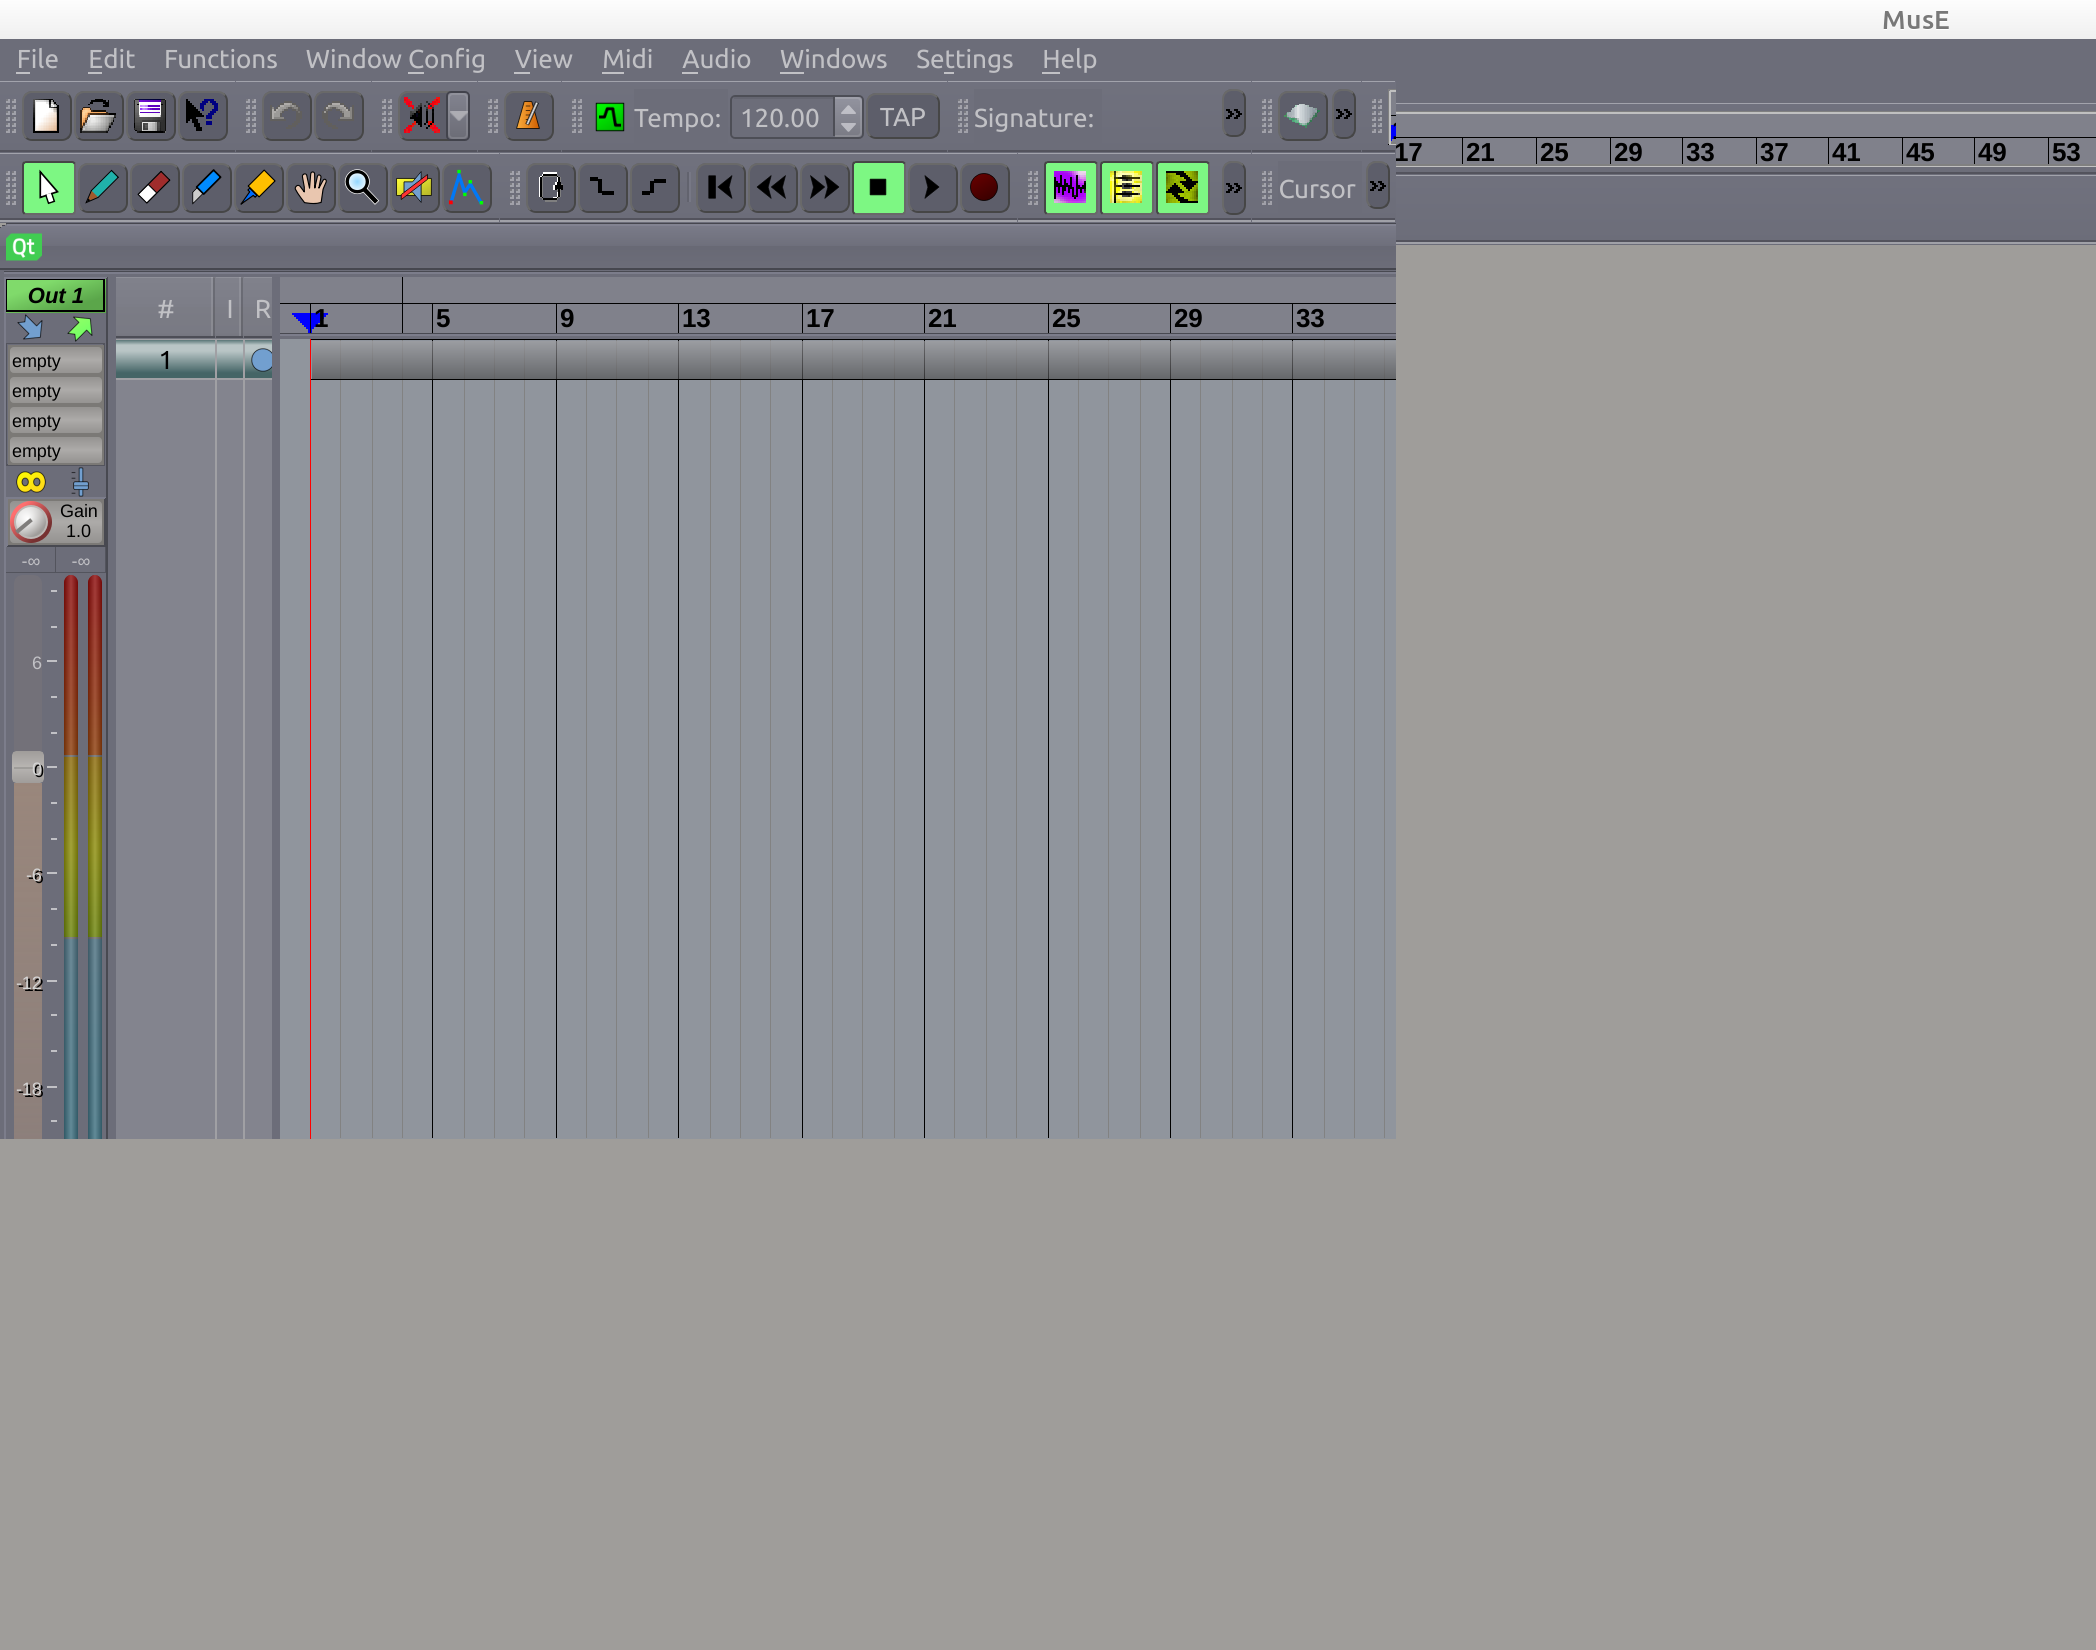
Task: Toggle the purple waveform view button
Action: click(1070, 188)
